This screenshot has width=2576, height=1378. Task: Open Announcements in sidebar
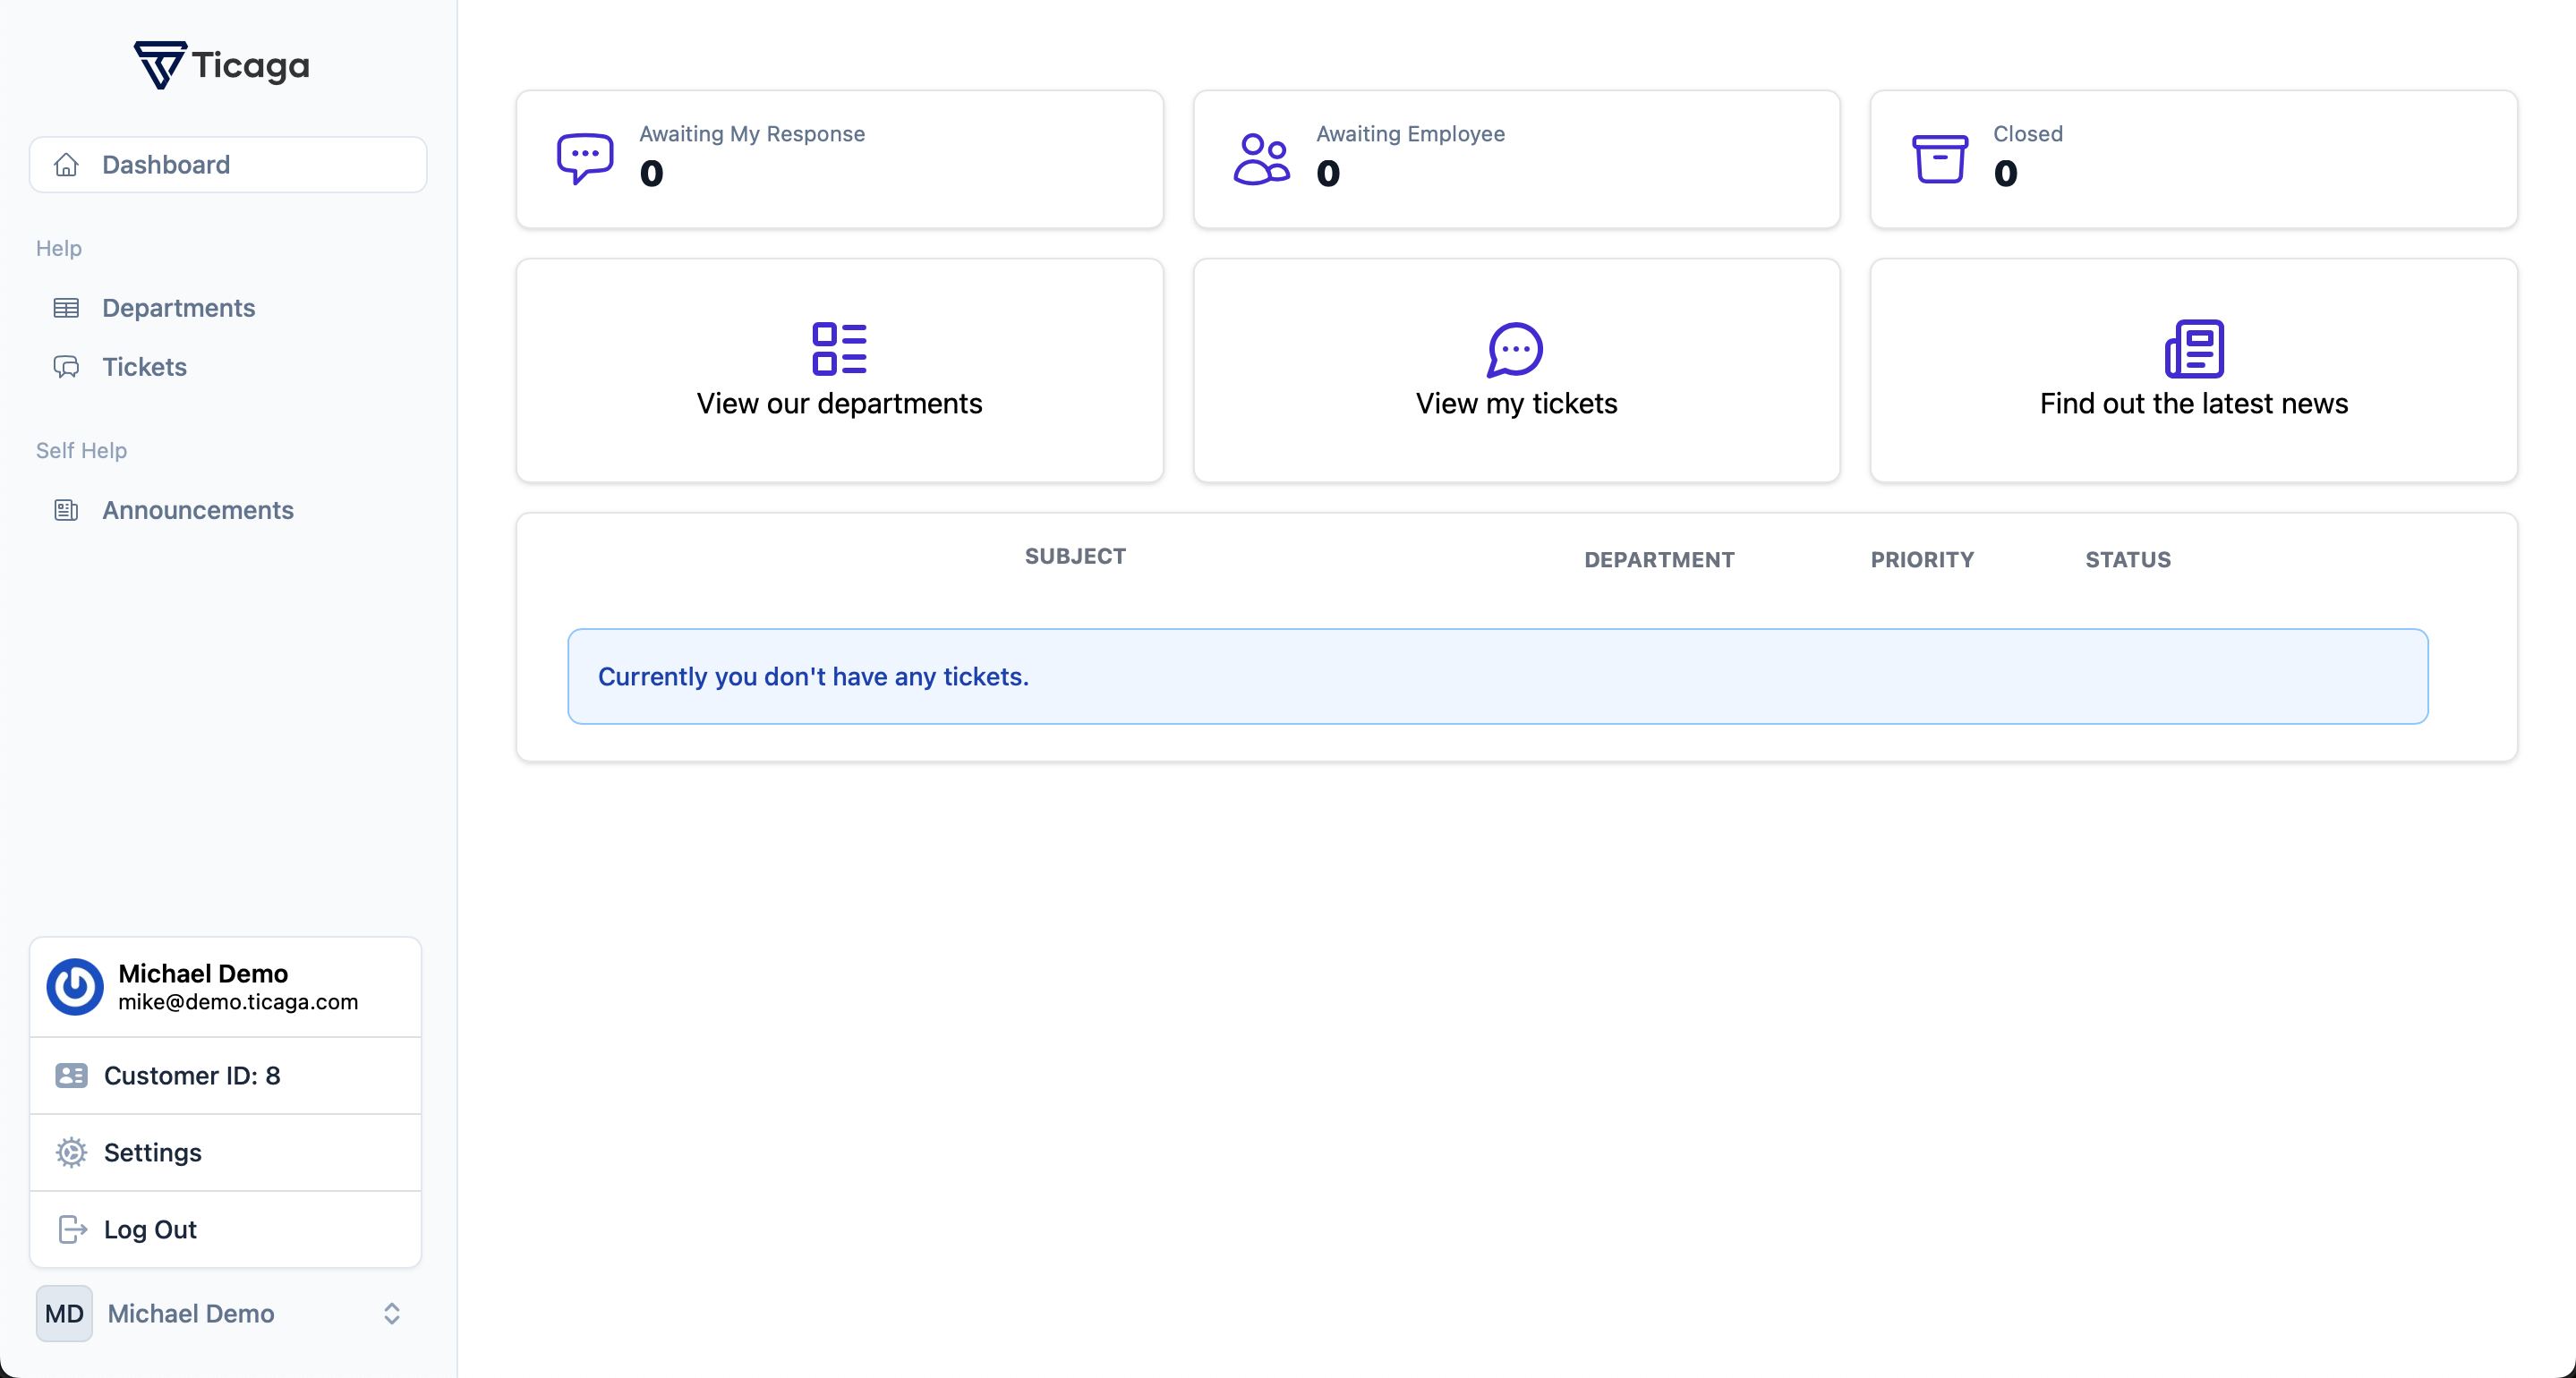pyautogui.click(x=228, y=510)
